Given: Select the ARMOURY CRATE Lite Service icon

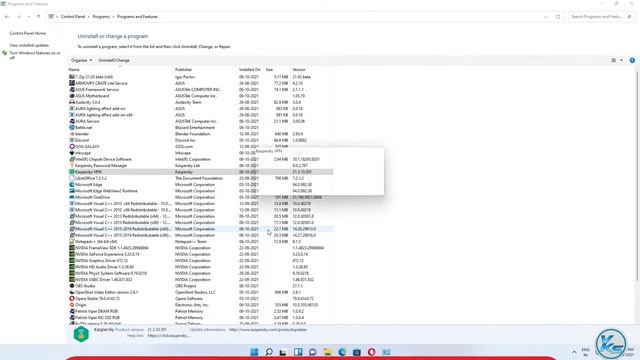Looking at the screenshot, I should (72, 83).
